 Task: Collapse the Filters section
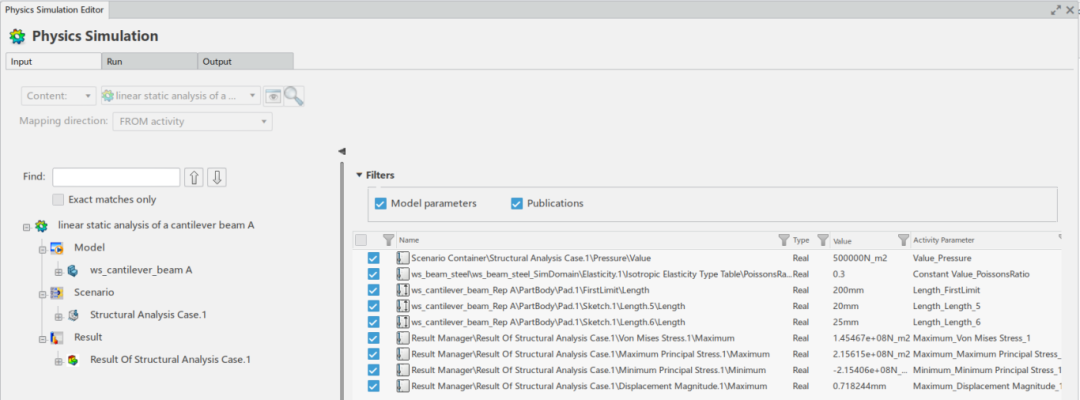click(360, 175)
